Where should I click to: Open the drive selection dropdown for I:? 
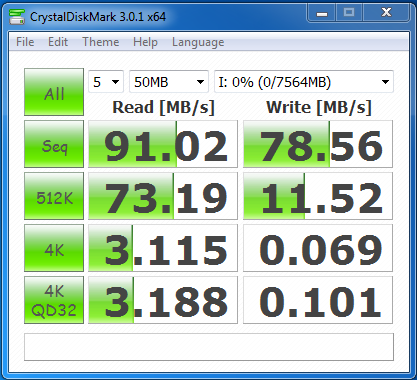click(x=304, y=82)
